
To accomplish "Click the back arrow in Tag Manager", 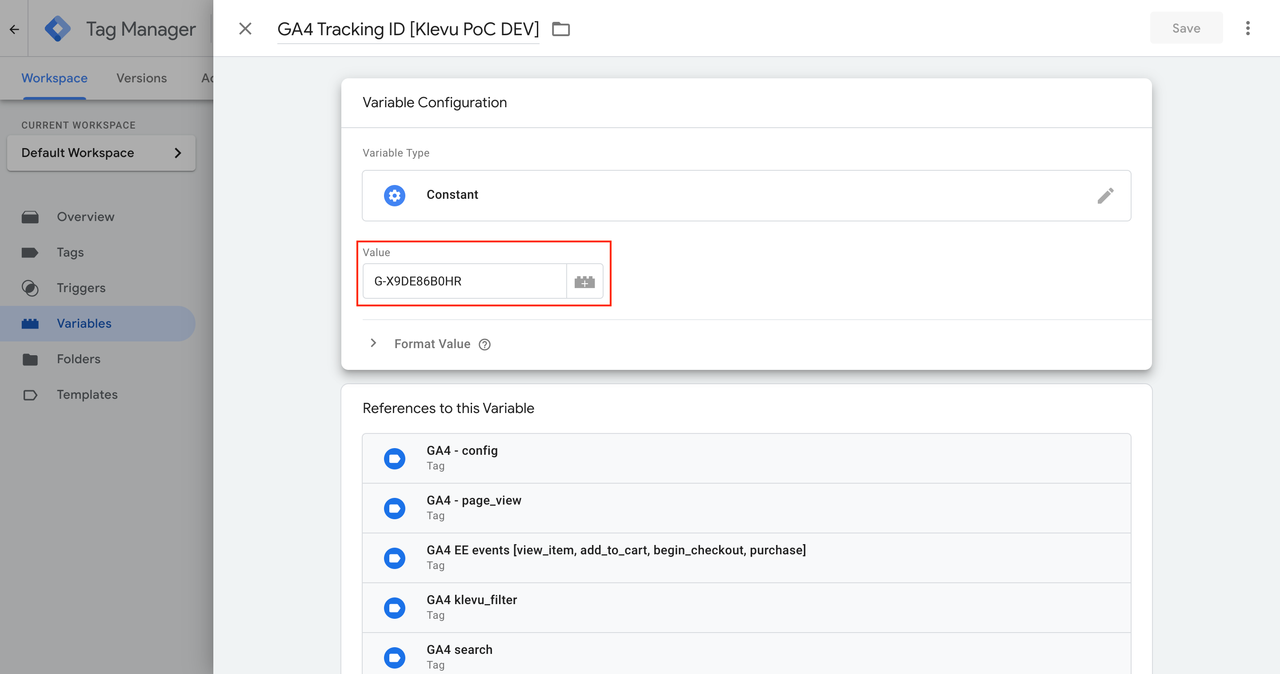I will click(14, 29).
